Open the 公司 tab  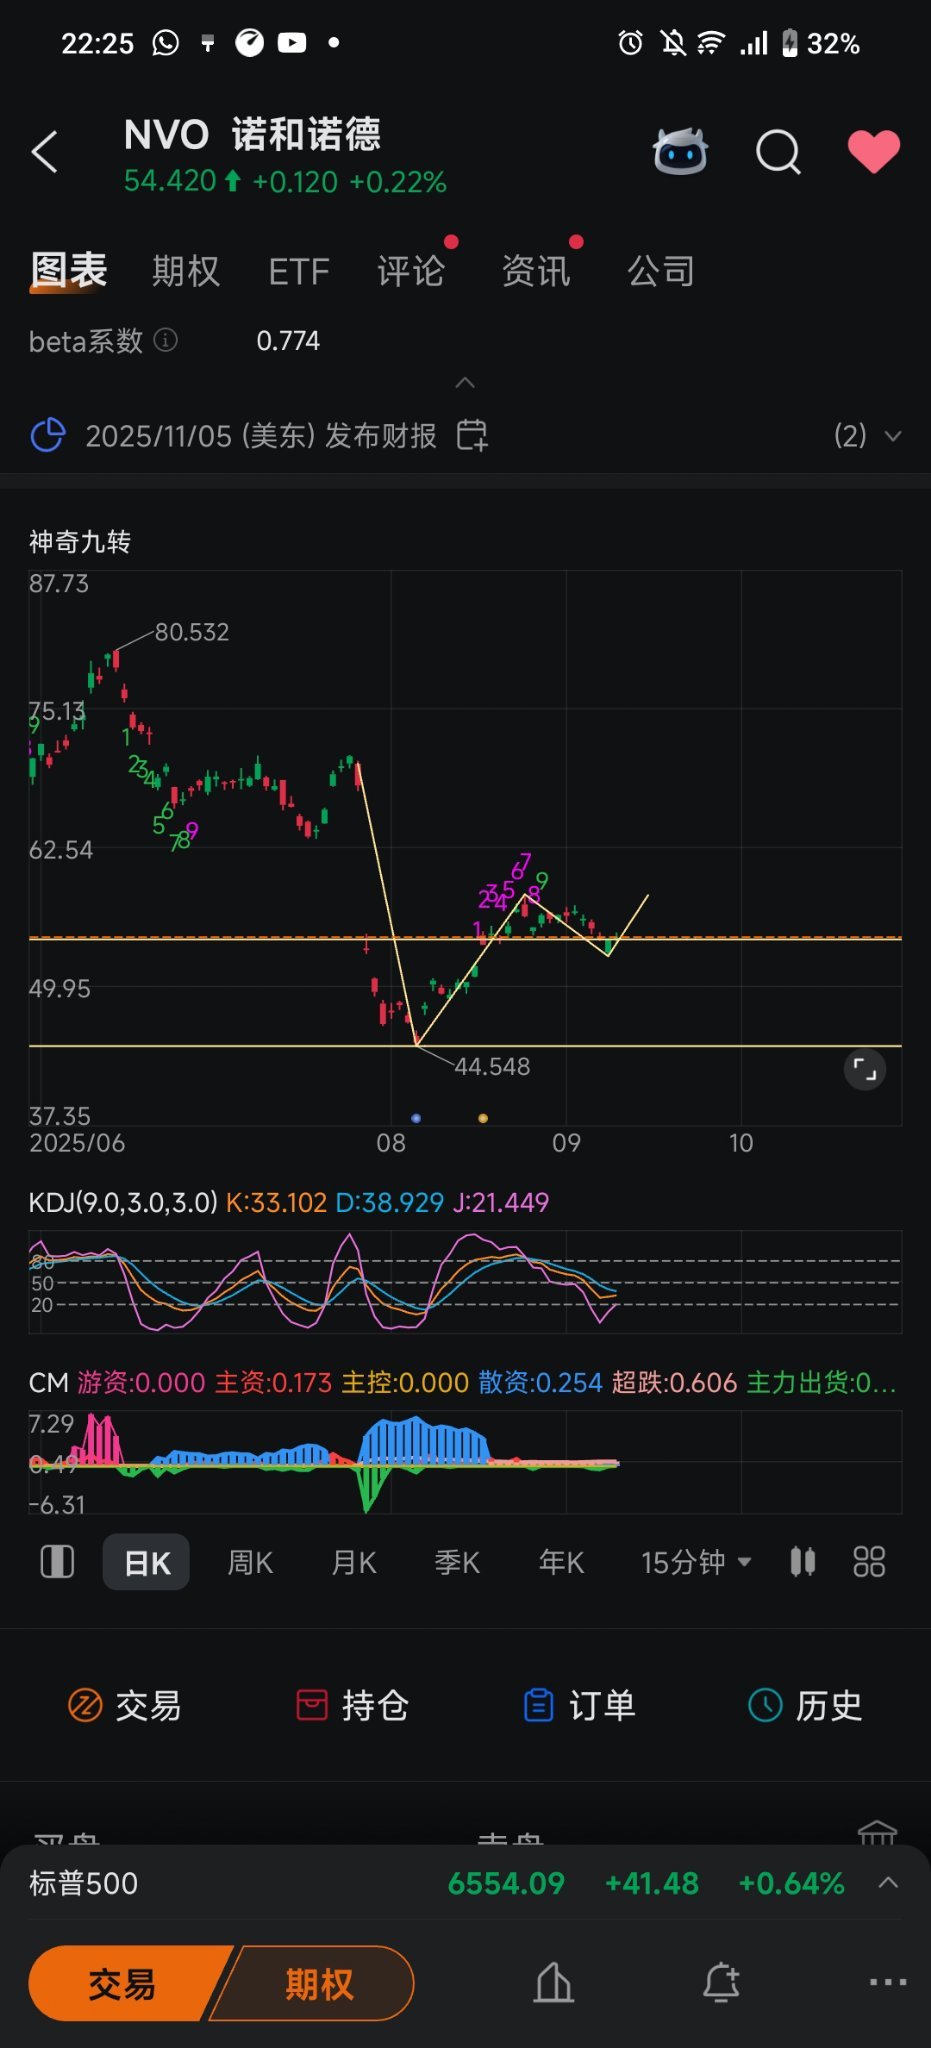660,271
